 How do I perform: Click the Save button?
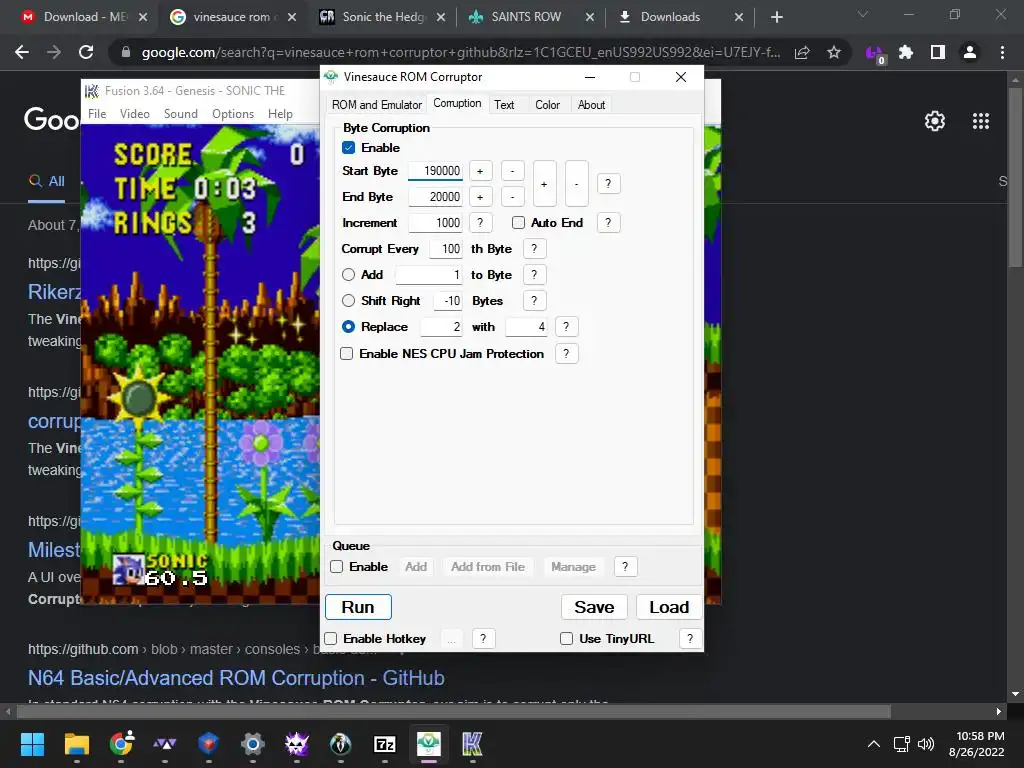point(594,607)
